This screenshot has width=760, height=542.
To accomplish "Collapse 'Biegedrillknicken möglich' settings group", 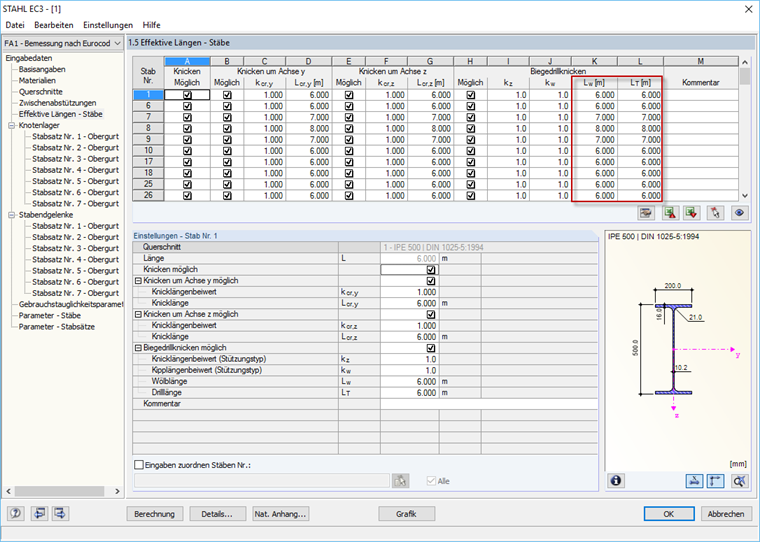I will [x=138, y=348].
